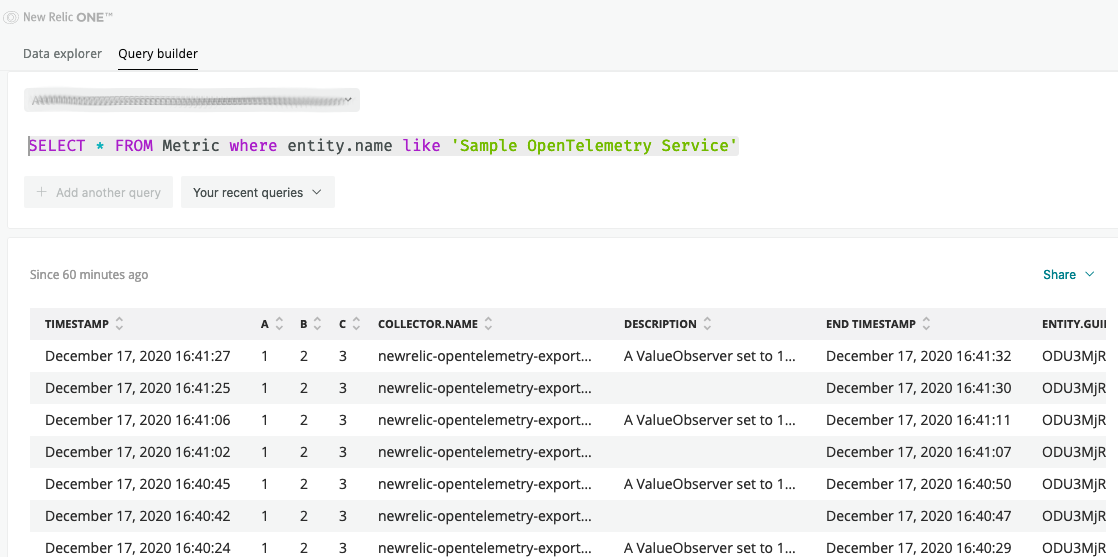Open the blurred account selector dropdown
This screenshot has width=1118, height=557.
192,100
